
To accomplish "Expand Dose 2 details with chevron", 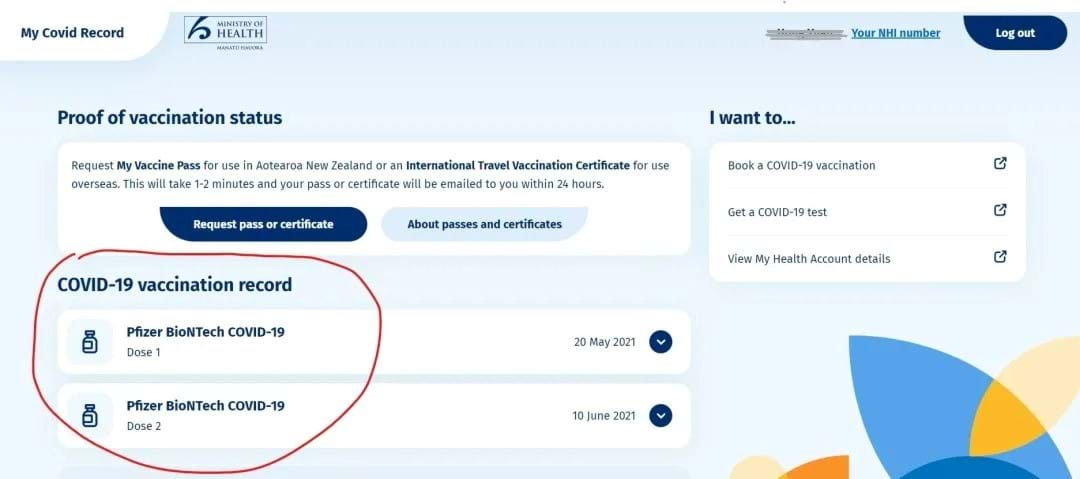I will 661,416.
